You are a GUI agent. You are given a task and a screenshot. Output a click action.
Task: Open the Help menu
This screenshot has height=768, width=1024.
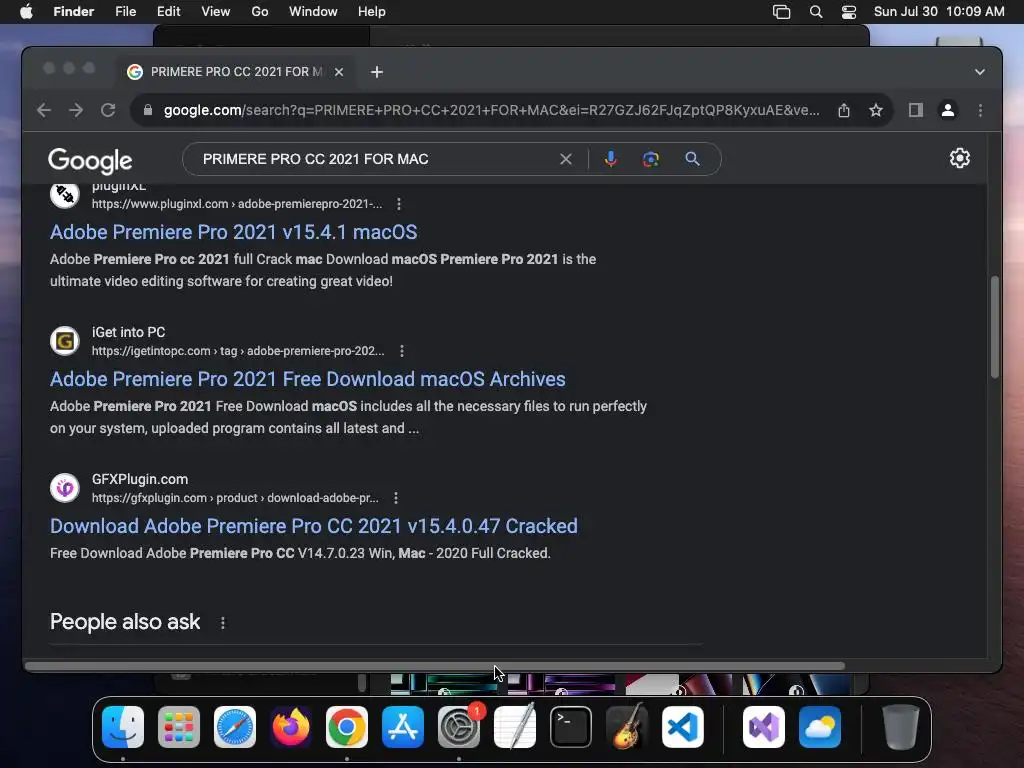click(372, 12)
